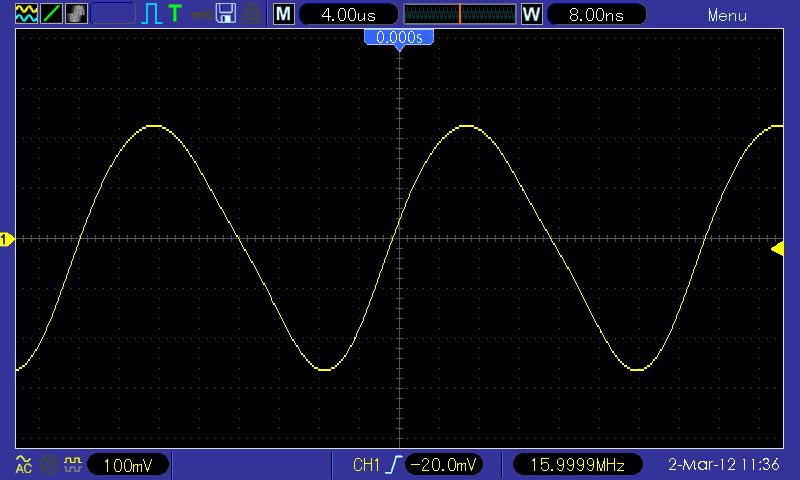800x480 pixels.
Task: Click the square wave digital filter icon
Action: pyautogui.click(x=72, y=464)
